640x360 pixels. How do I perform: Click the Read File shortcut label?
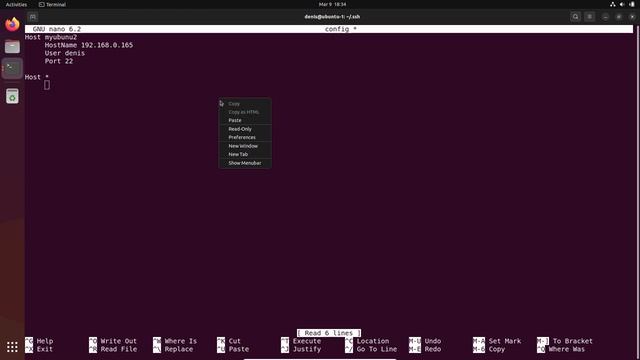point(118,349)
